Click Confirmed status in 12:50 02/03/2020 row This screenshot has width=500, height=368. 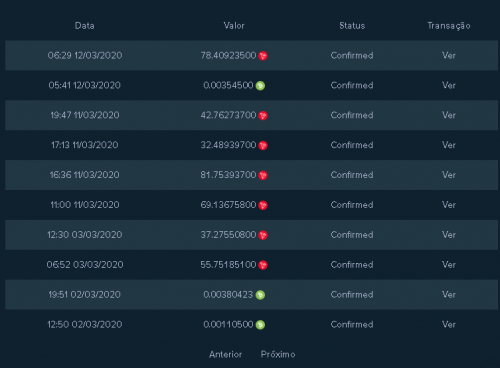click(x=352, y=324)
